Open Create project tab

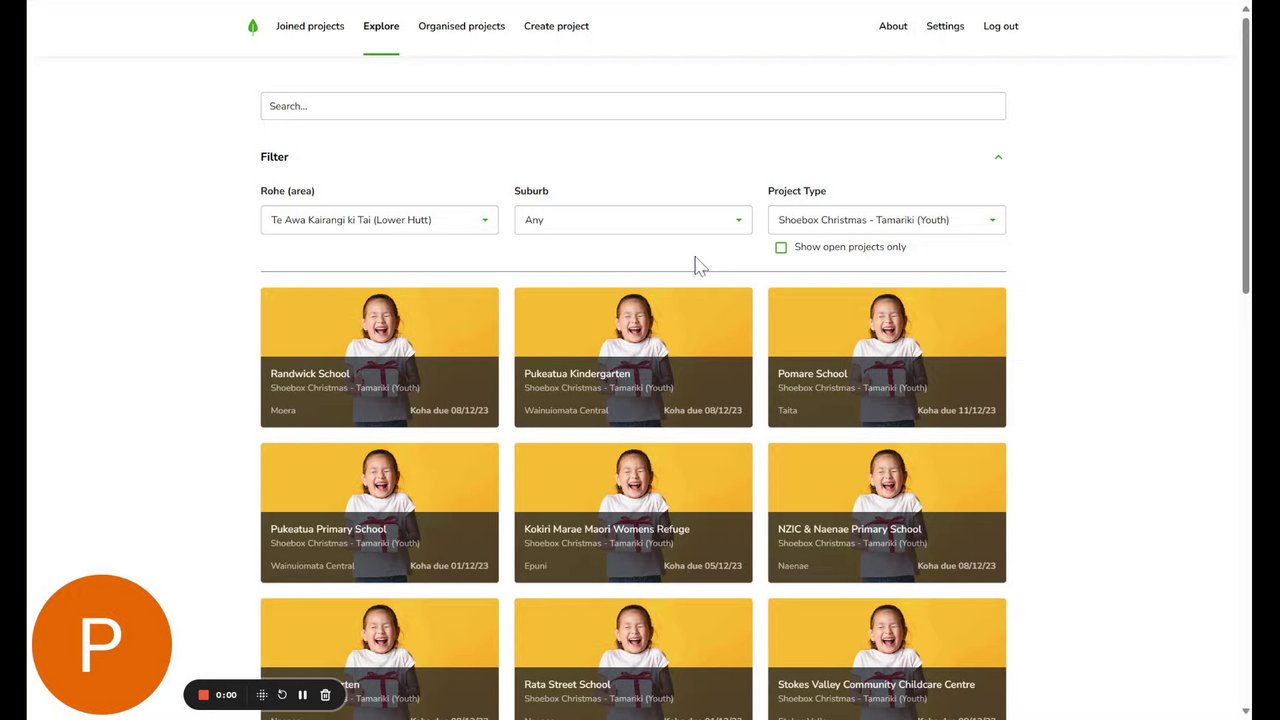(556, 26)
